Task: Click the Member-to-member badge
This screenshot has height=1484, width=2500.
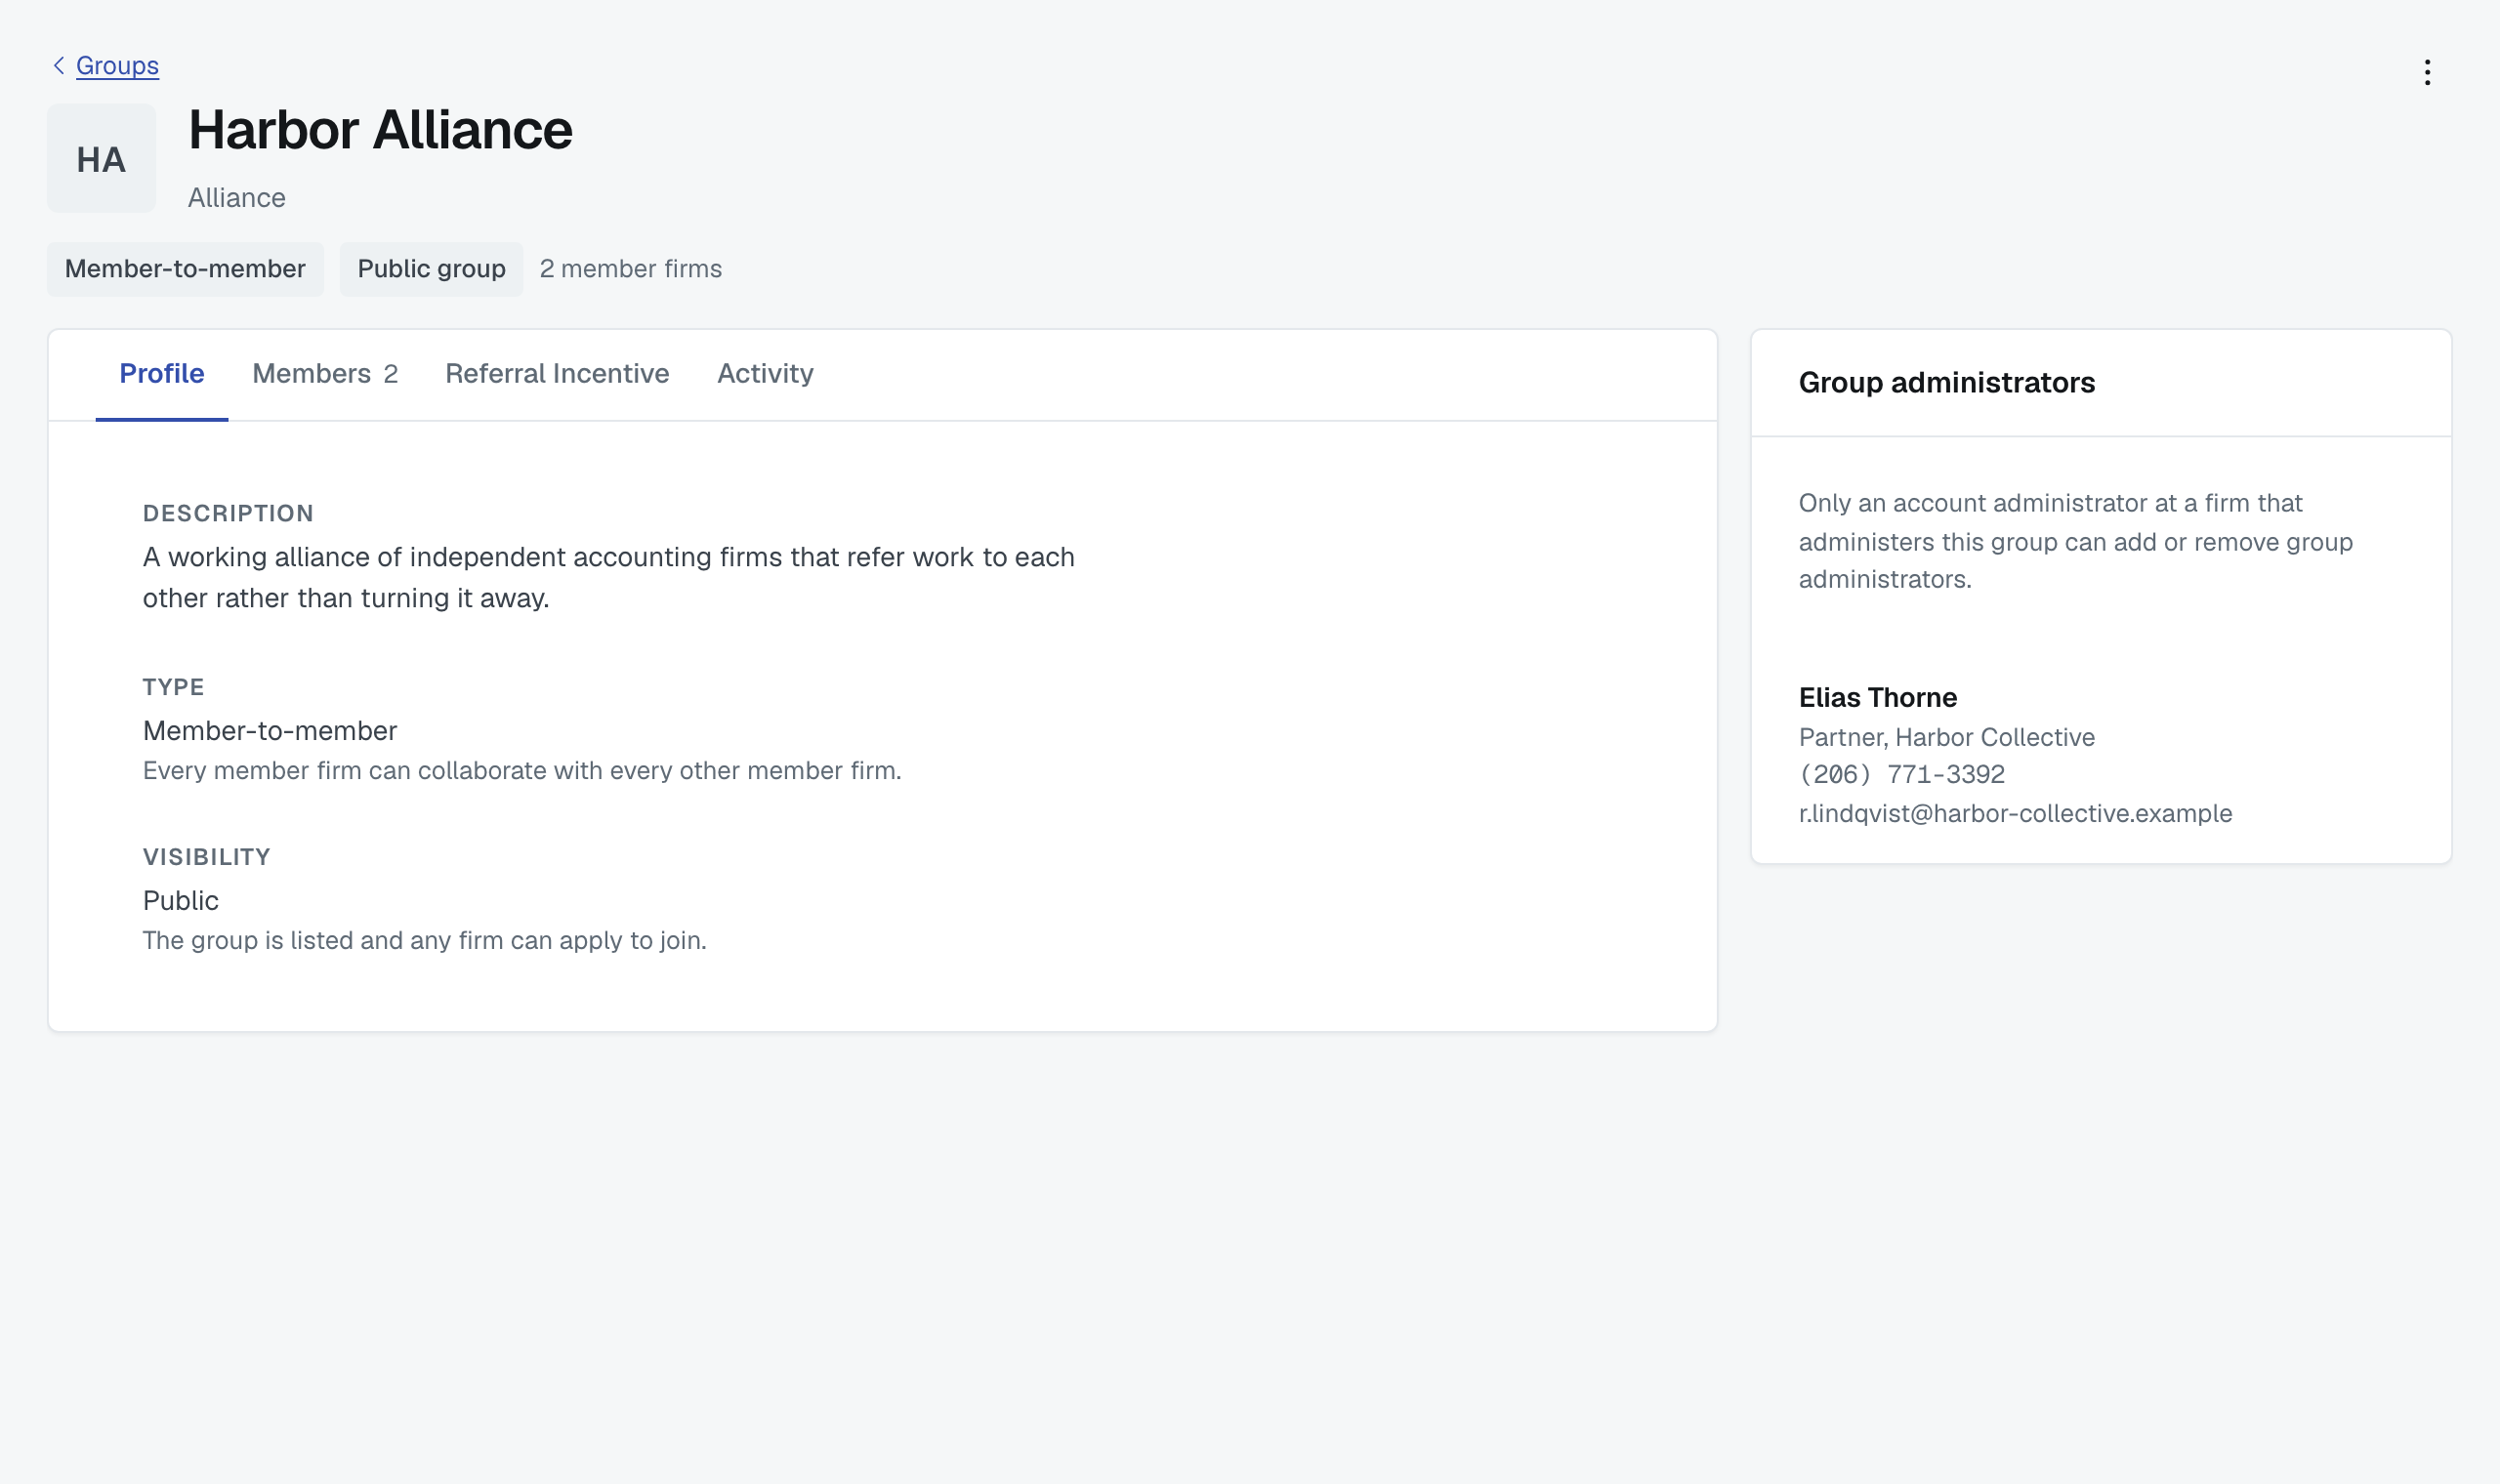Action: click(x=185, y=269)
